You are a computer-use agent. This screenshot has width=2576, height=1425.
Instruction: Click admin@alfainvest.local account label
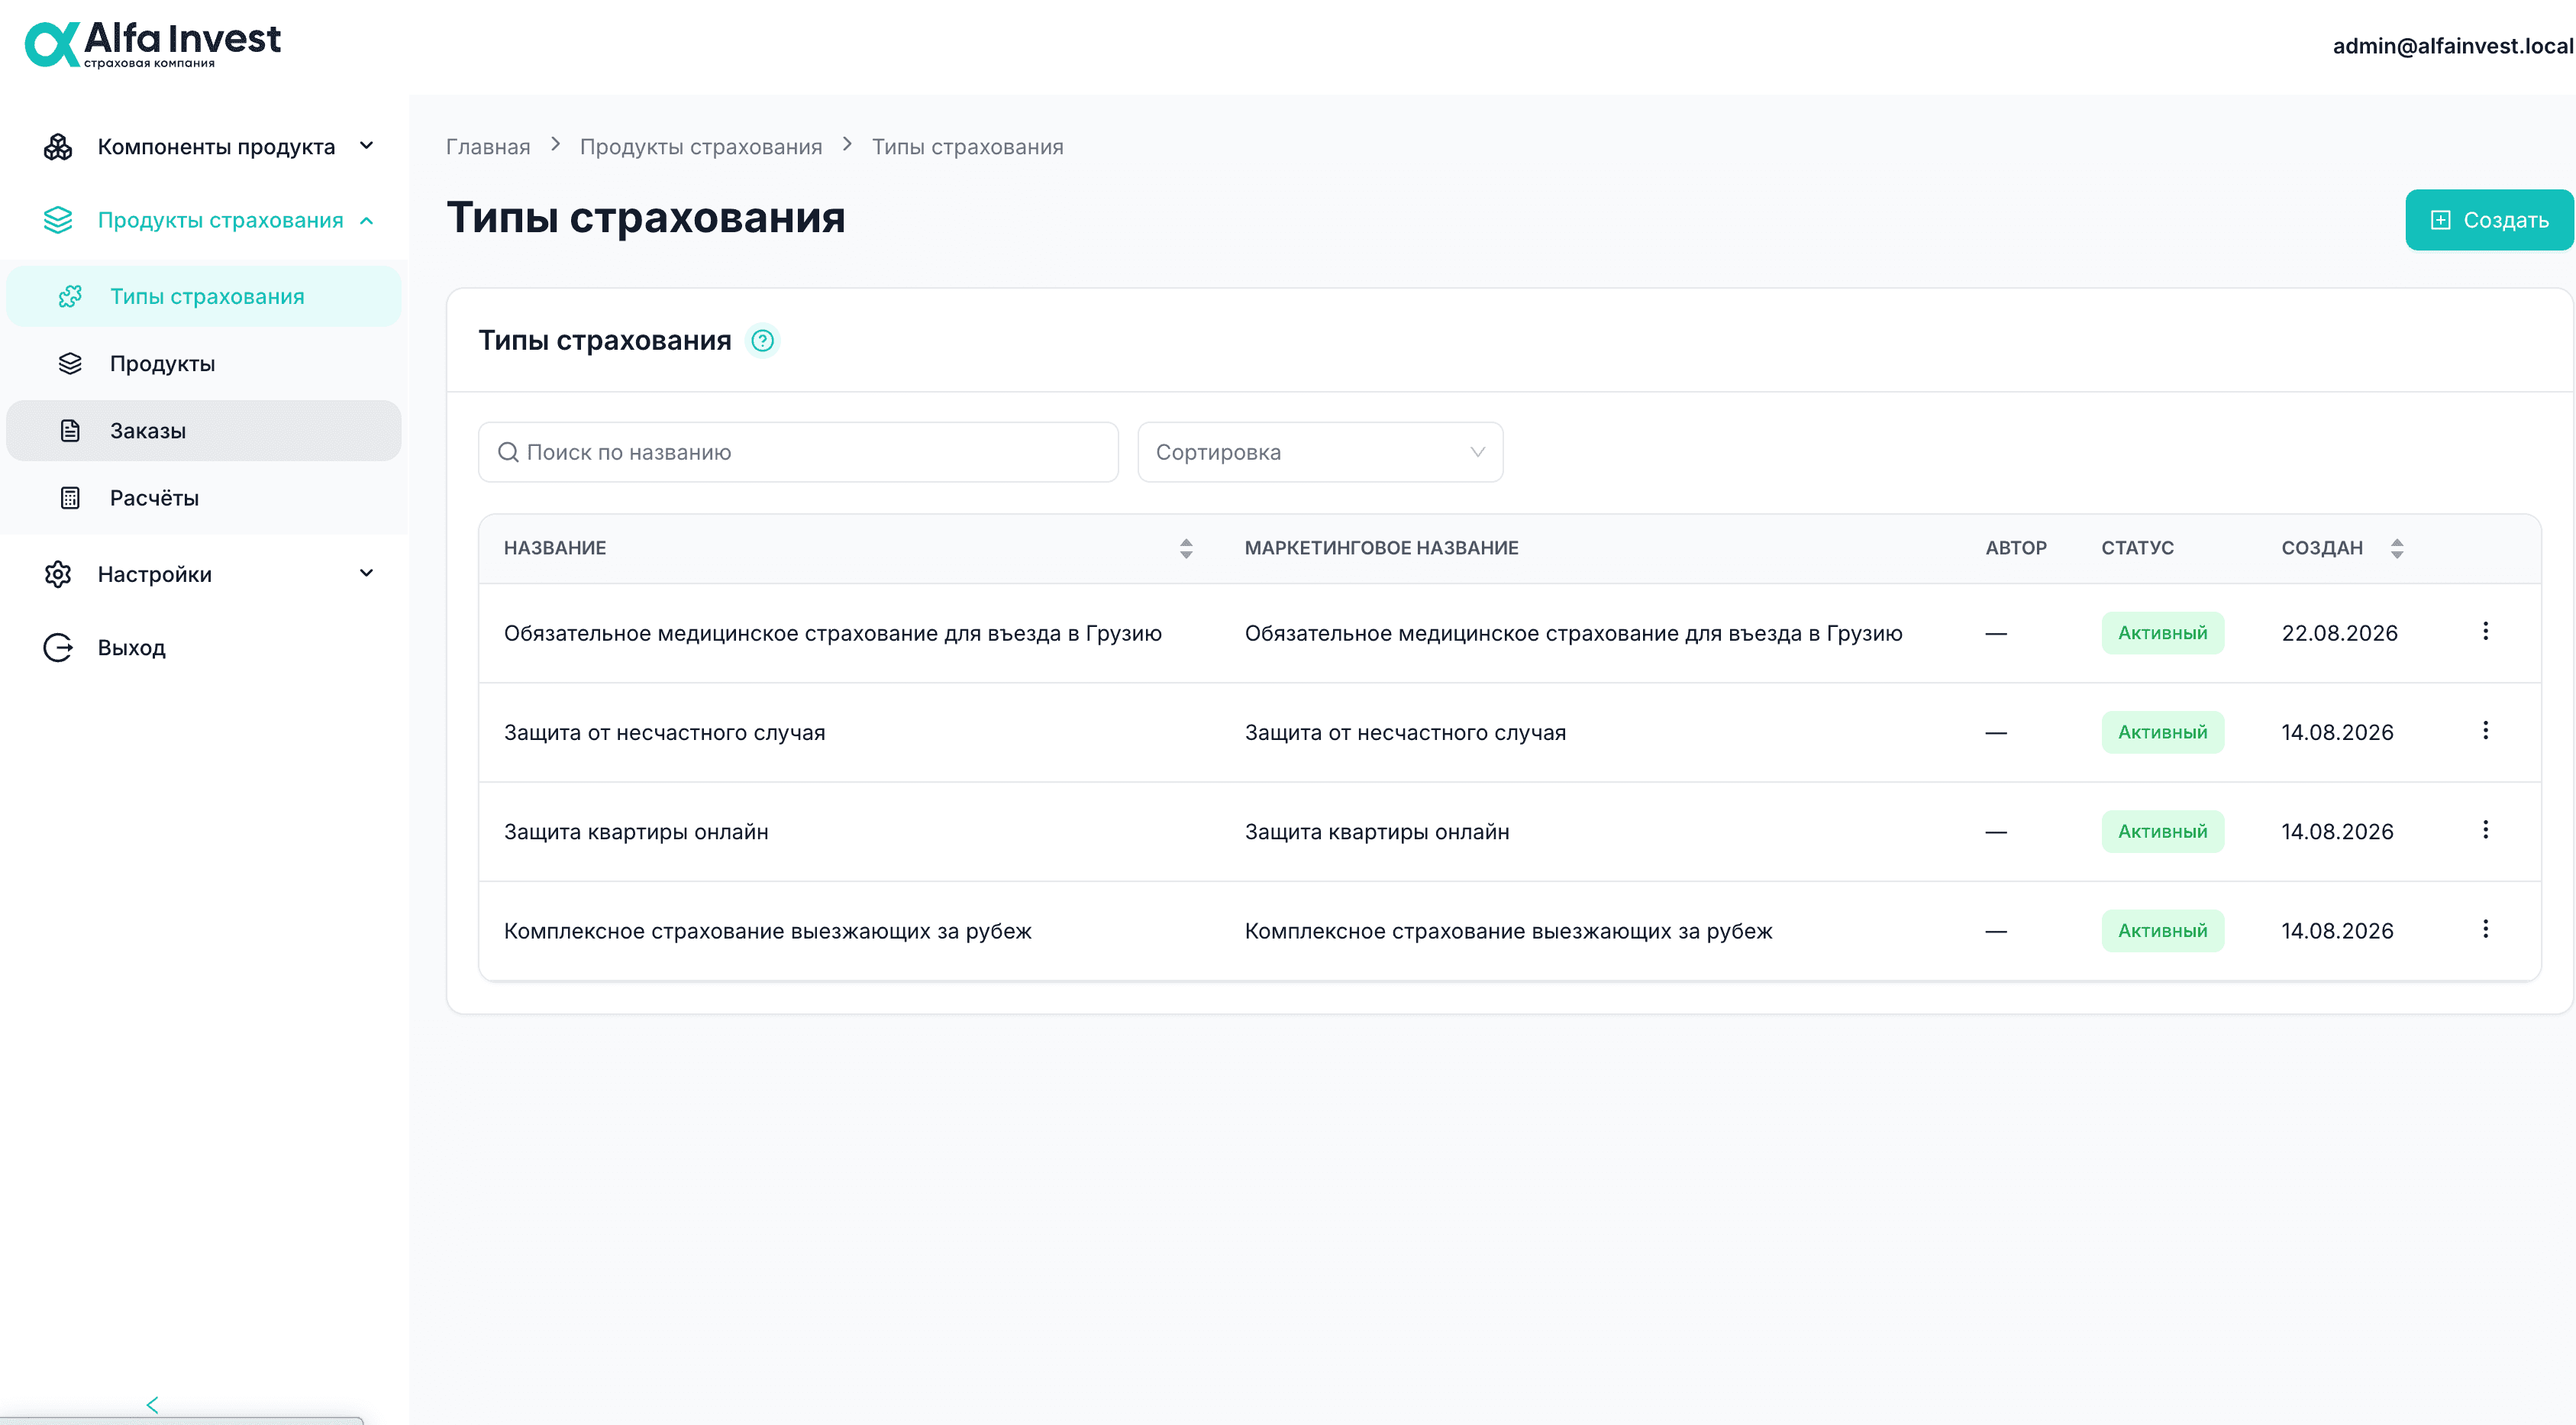(x=2453, y=46)
